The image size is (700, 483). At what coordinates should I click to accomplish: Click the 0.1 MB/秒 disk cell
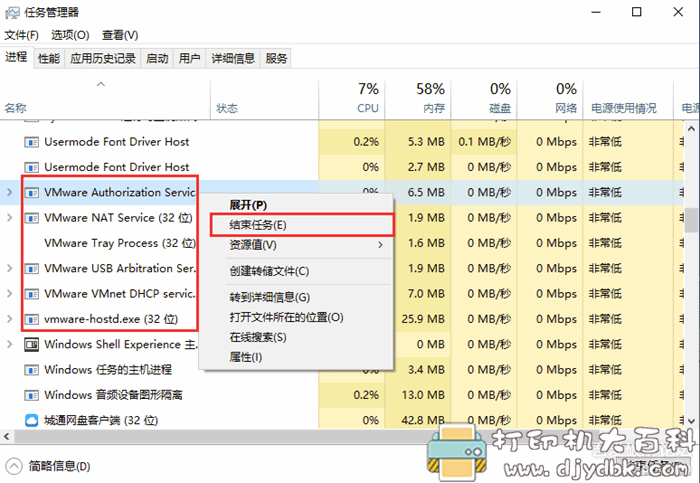(x=484, y=142)
